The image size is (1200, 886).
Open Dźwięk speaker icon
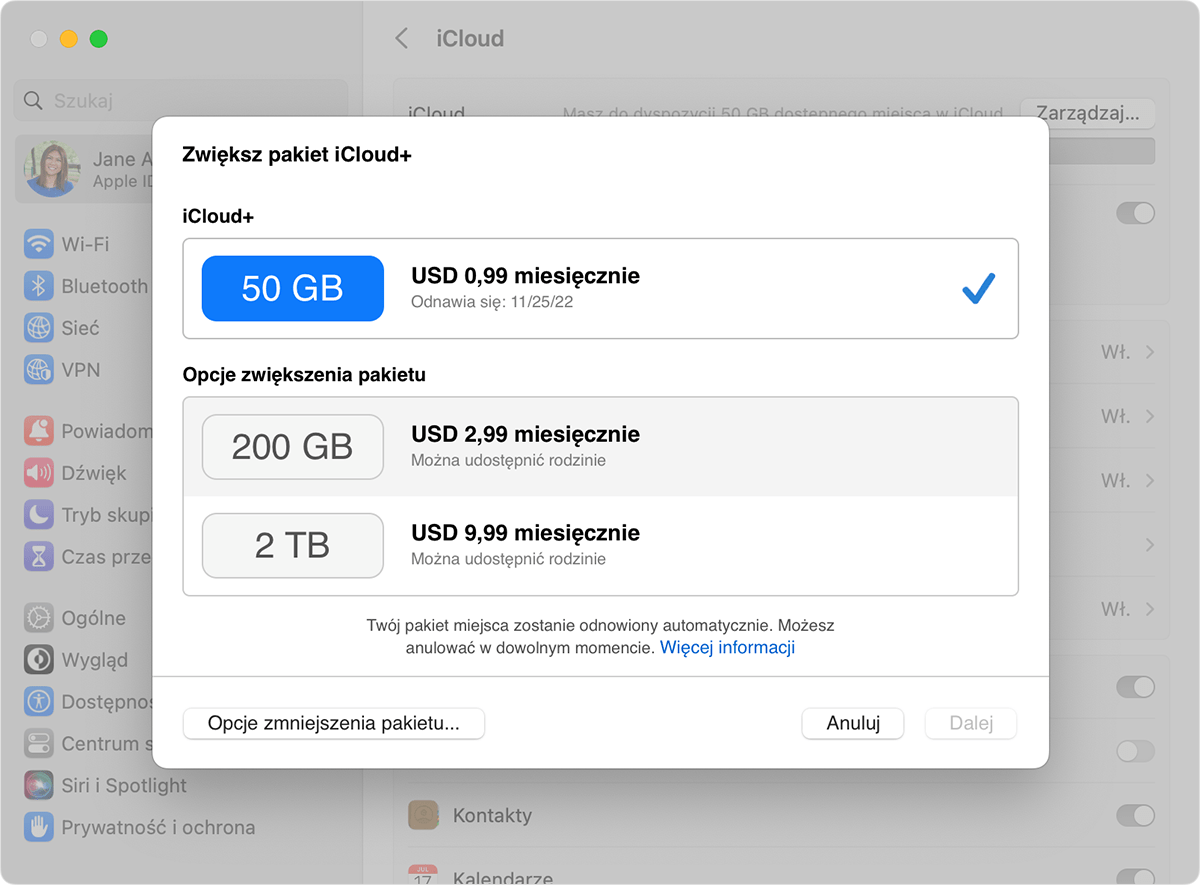tap(39, 473)
